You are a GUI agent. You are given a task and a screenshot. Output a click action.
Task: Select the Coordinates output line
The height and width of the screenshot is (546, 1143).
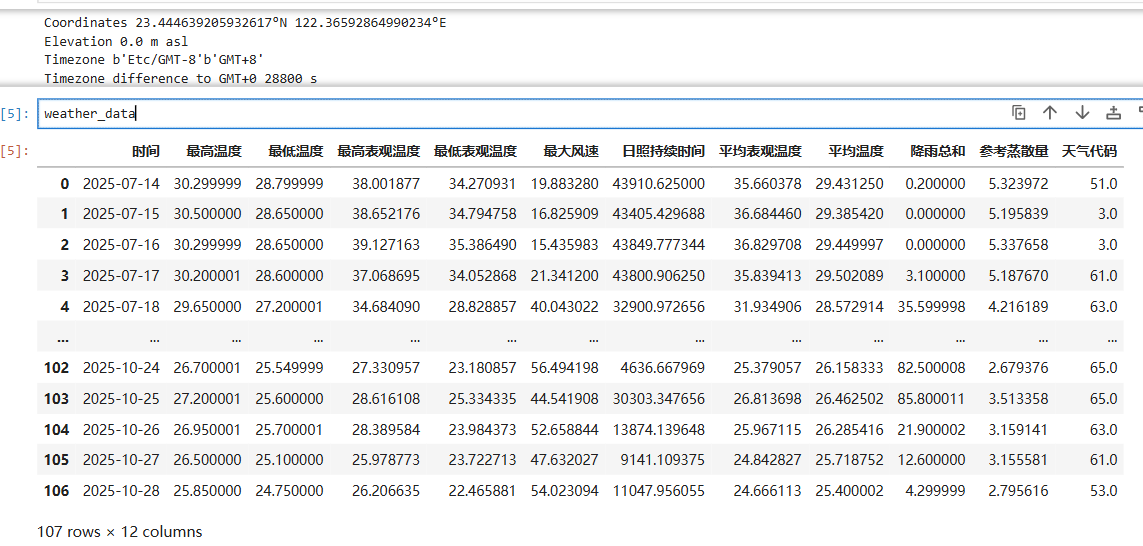245,23
